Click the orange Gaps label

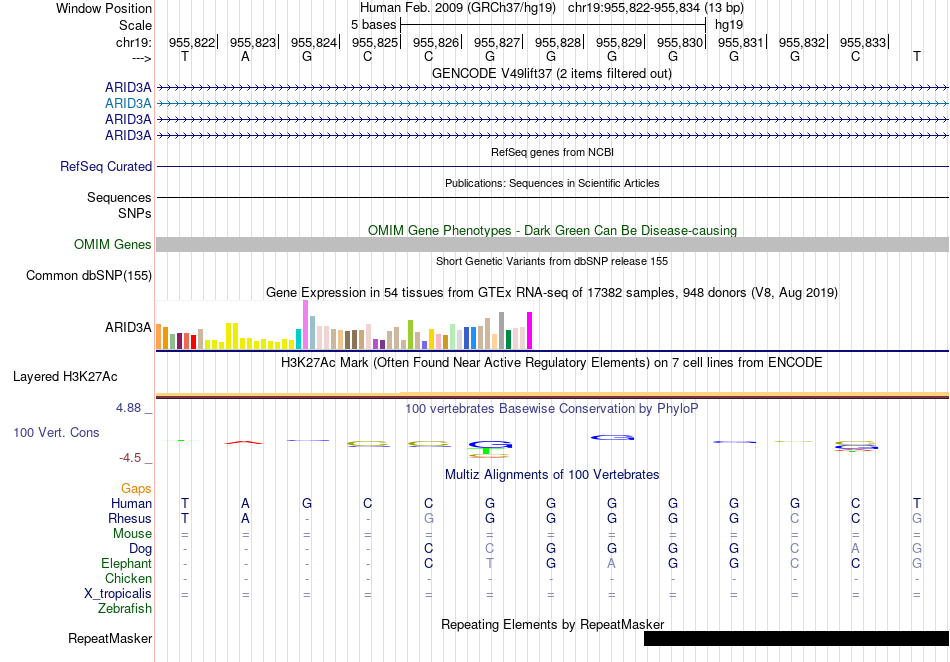136,488
